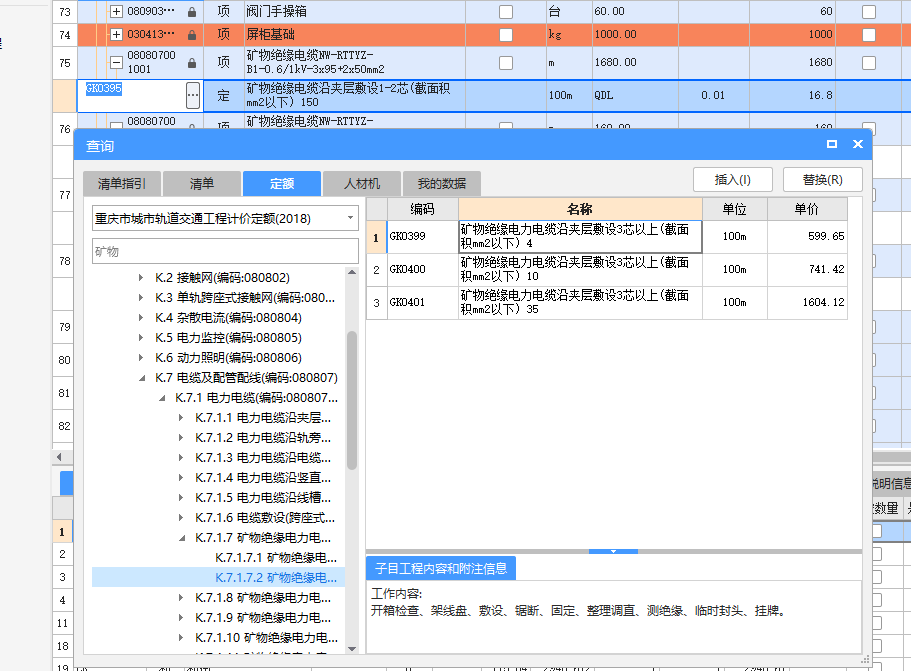The height and width of the screenshot is (671, 911).
Task: Click horizontal scrollbar left arrow in main window
Action: point(59,457)
